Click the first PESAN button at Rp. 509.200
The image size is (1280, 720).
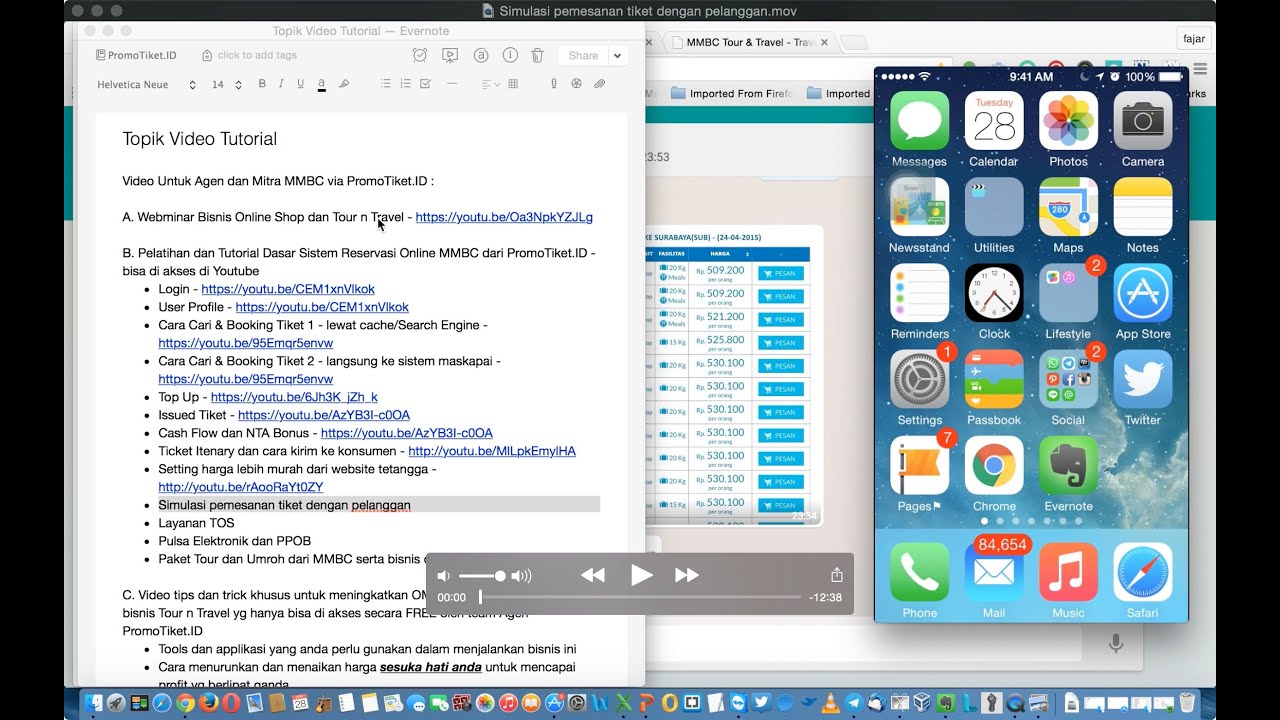[x=780, y=273]
